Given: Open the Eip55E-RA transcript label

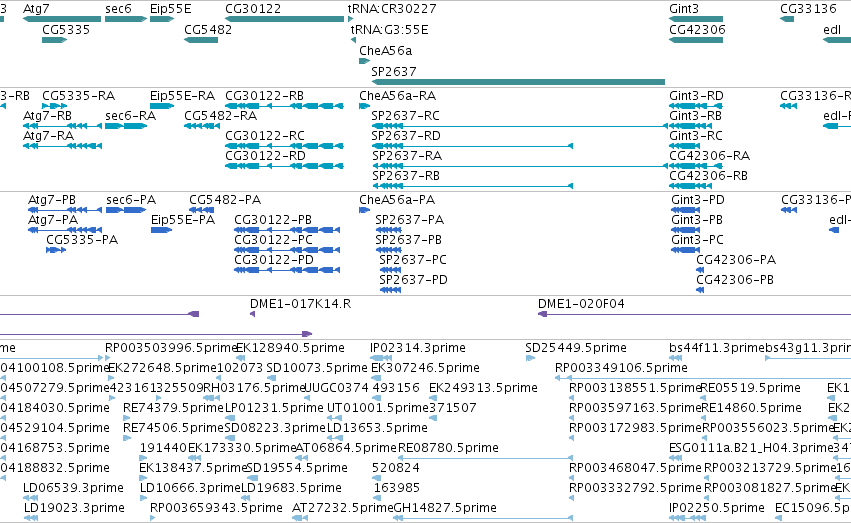Looking at the screenshot, I should tap(183, 96).
